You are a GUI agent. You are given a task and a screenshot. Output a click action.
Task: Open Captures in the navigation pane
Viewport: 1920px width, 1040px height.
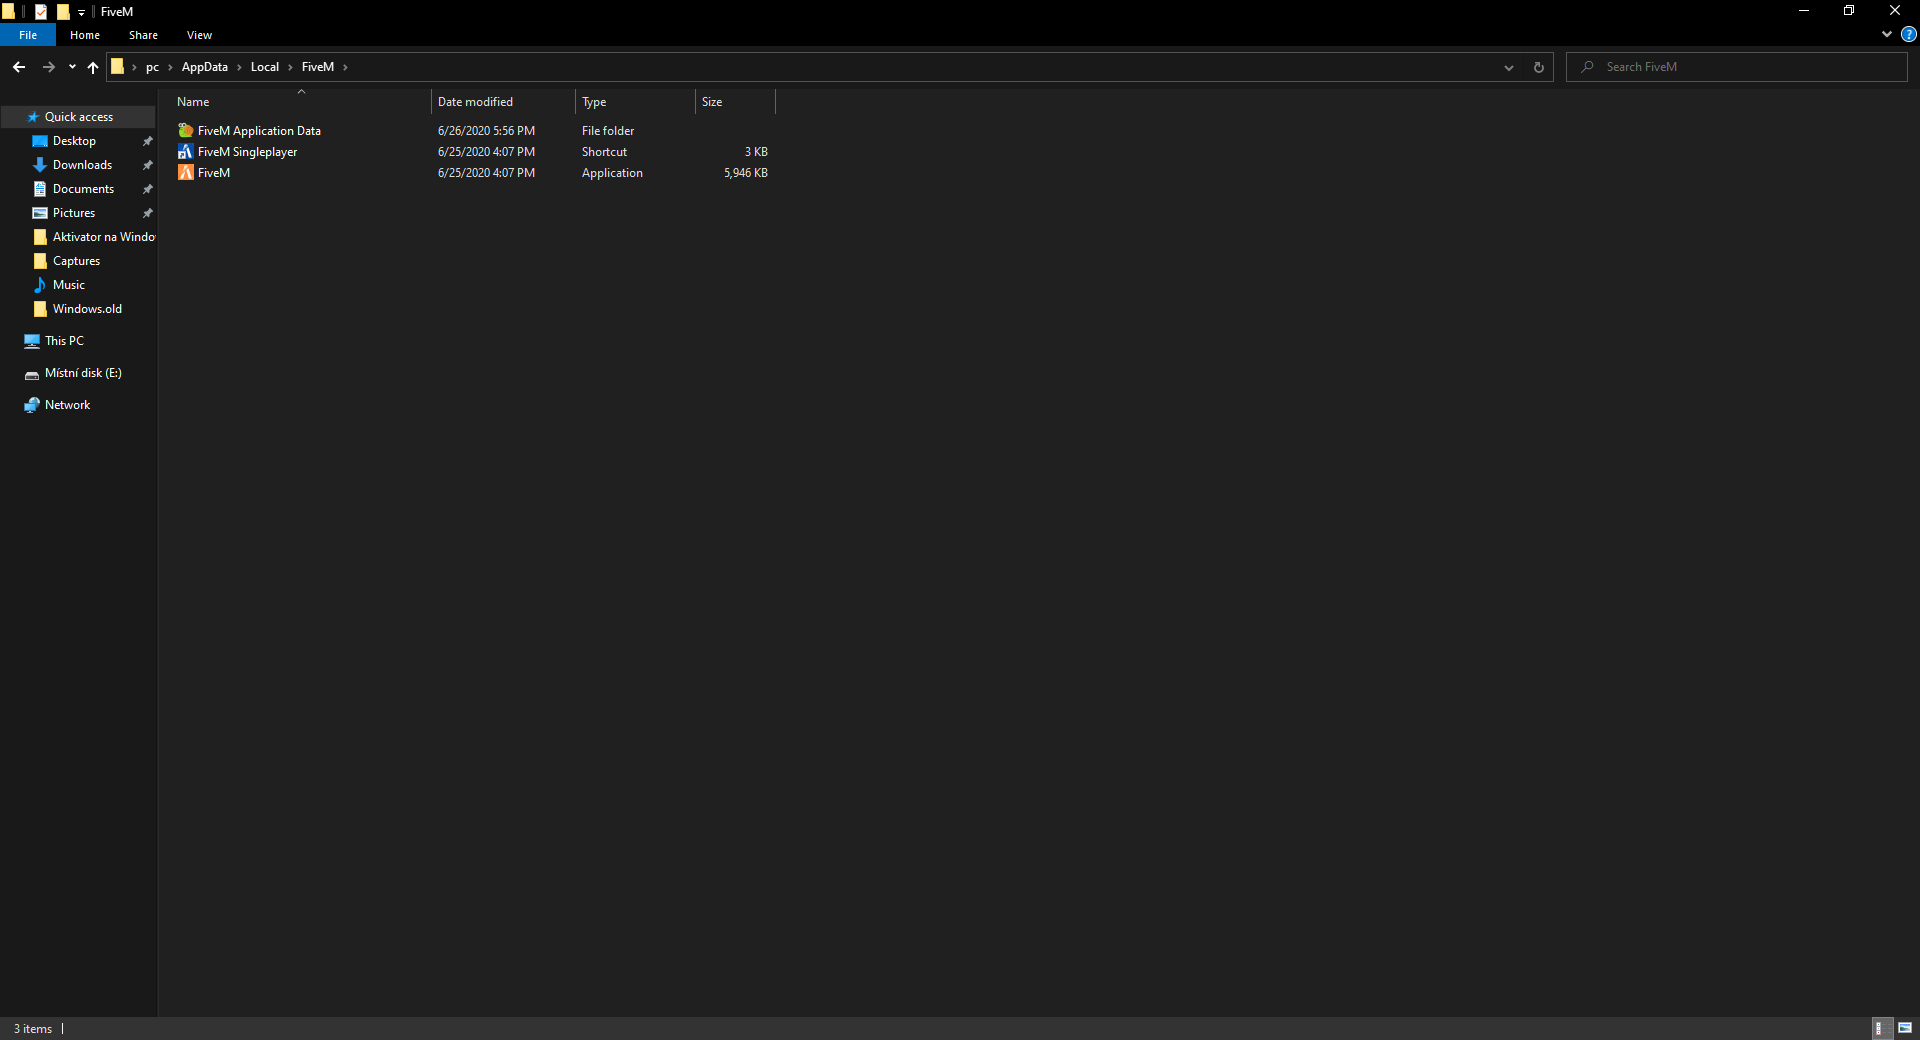coord(76,261)
